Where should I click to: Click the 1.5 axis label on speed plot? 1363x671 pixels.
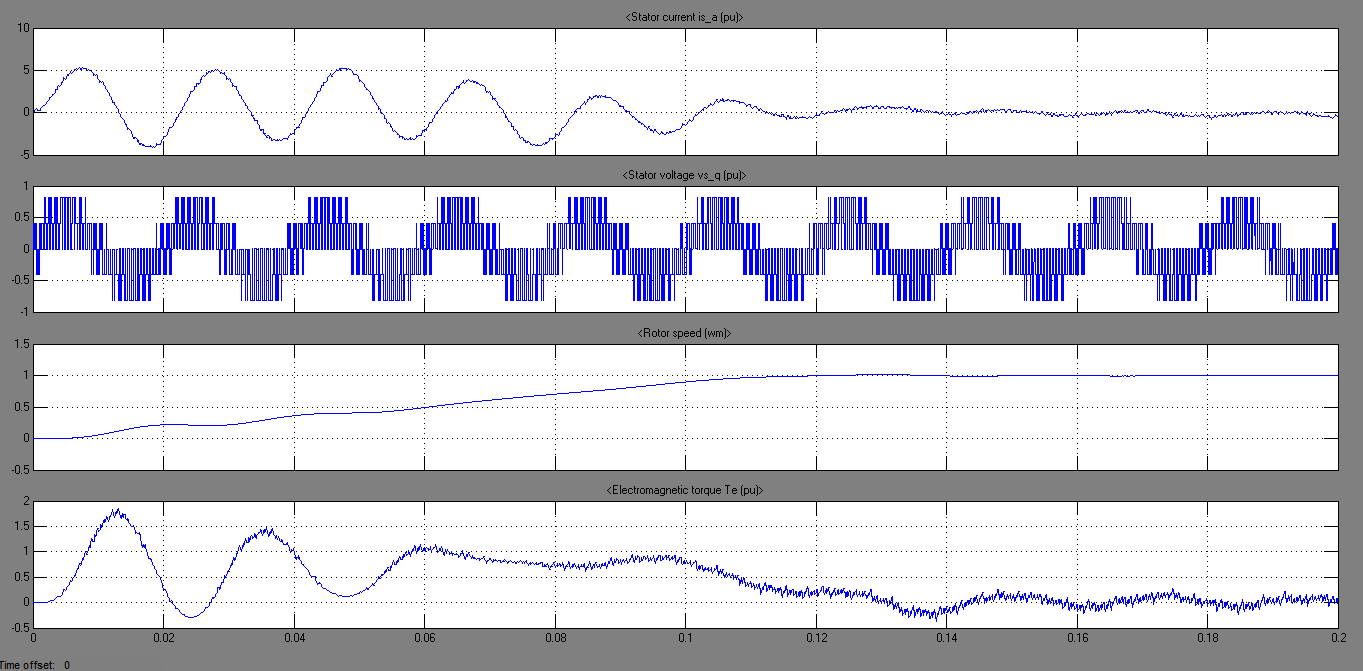20,344
